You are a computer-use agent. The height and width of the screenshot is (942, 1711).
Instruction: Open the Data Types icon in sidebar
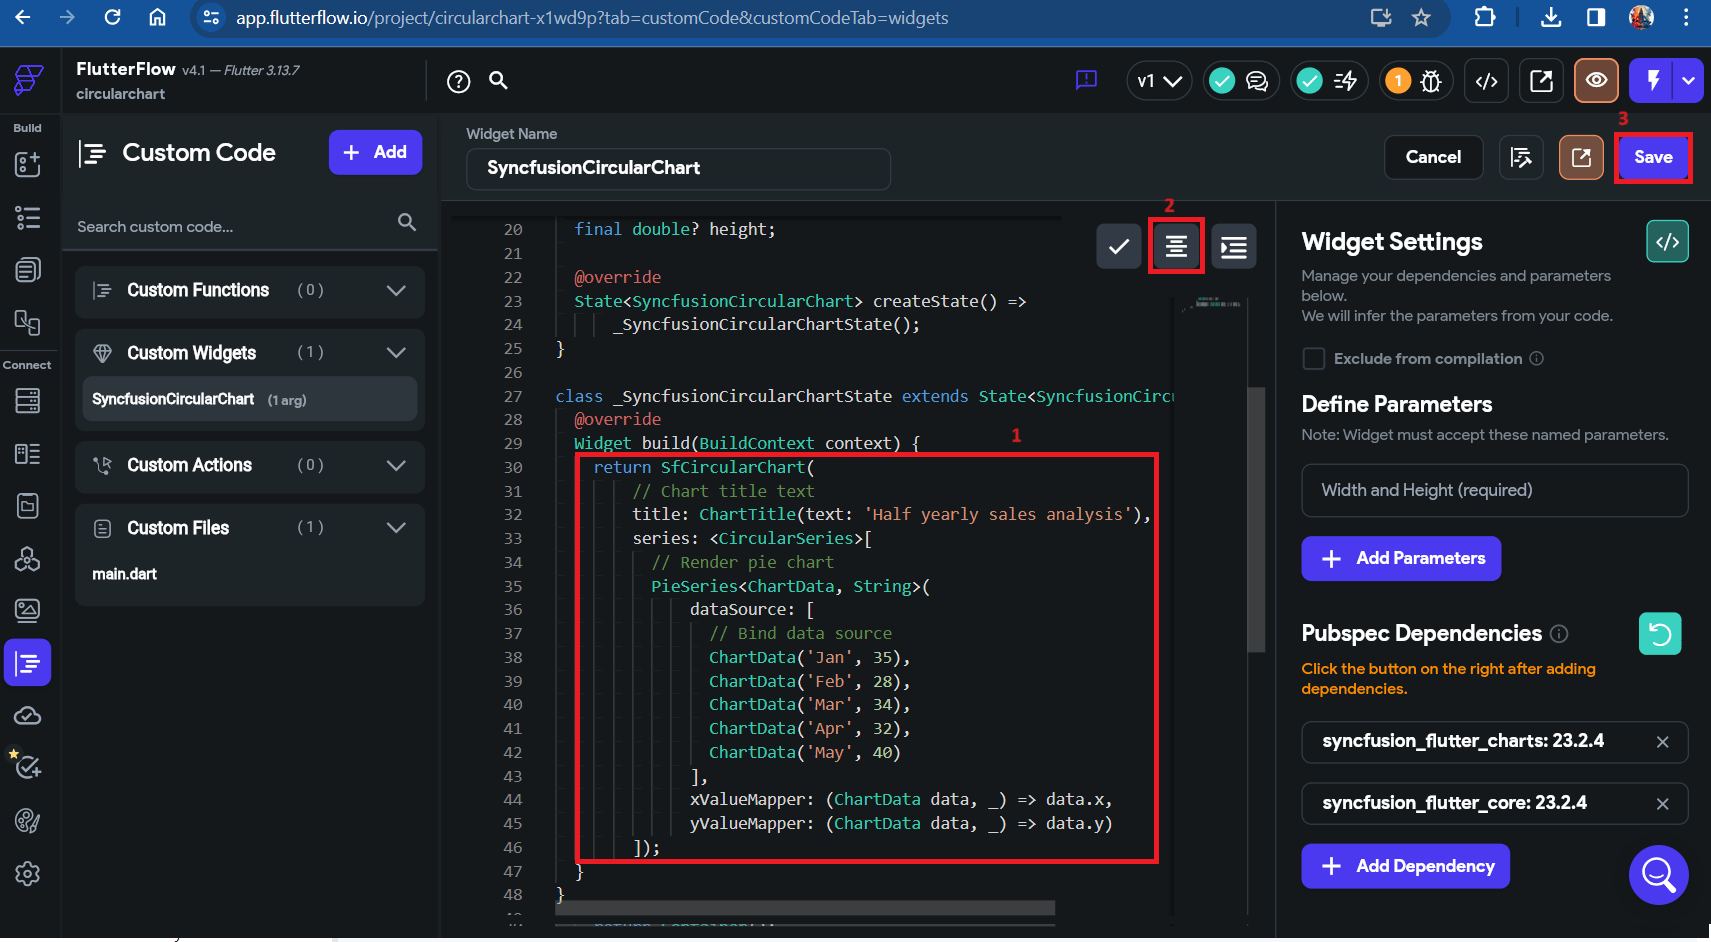coord(28,454)
